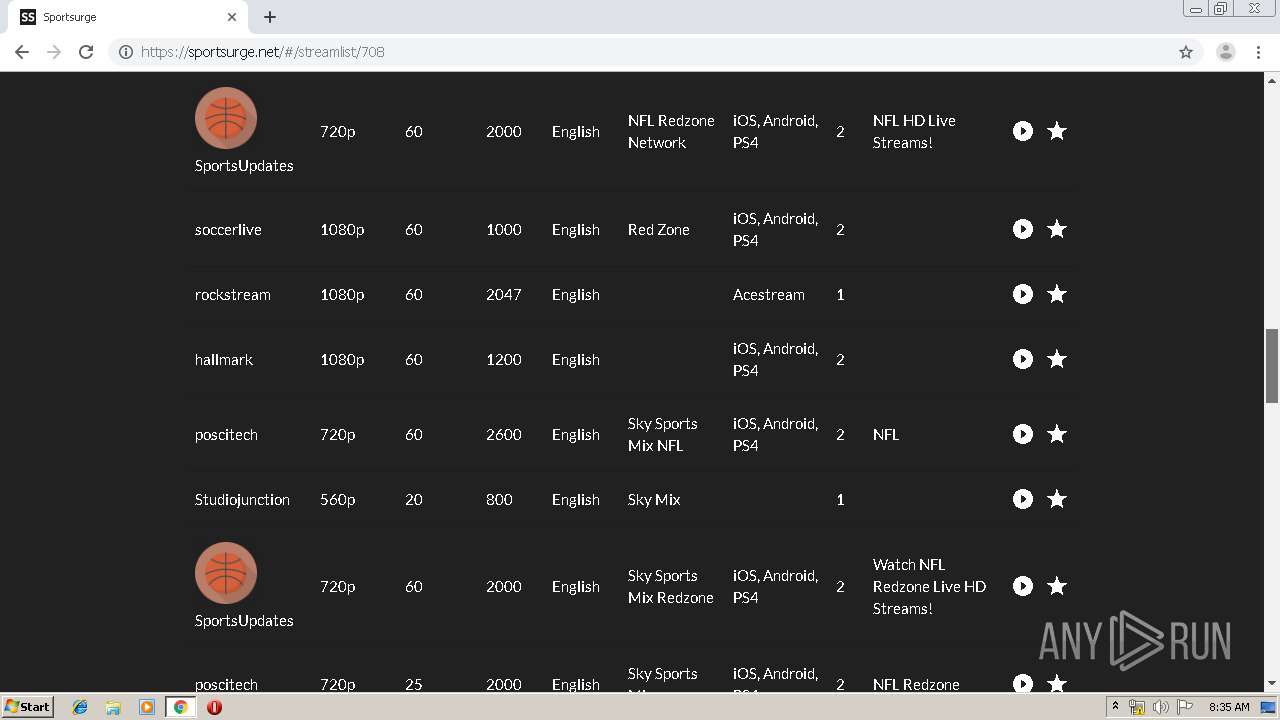Launch Internet Explorer from taskbar
Viewport: 1280px width, 720px height.
80,707
